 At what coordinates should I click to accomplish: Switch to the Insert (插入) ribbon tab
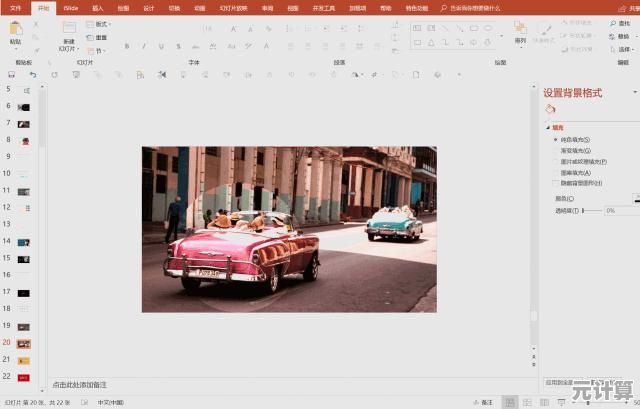[x=97, y=7]
